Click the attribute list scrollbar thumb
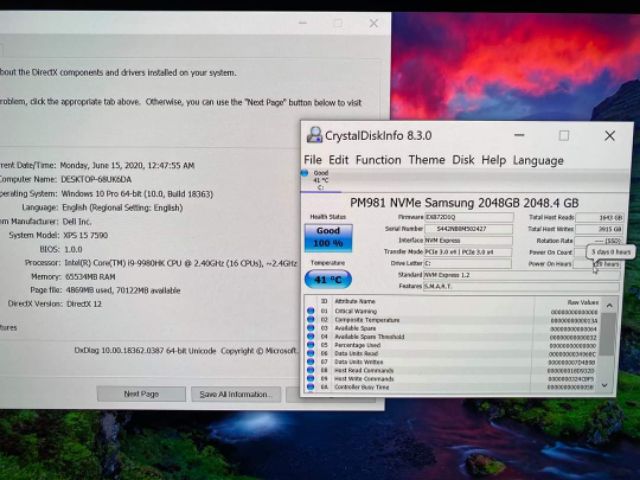The image size is (640, 480). tap(608, 334)
